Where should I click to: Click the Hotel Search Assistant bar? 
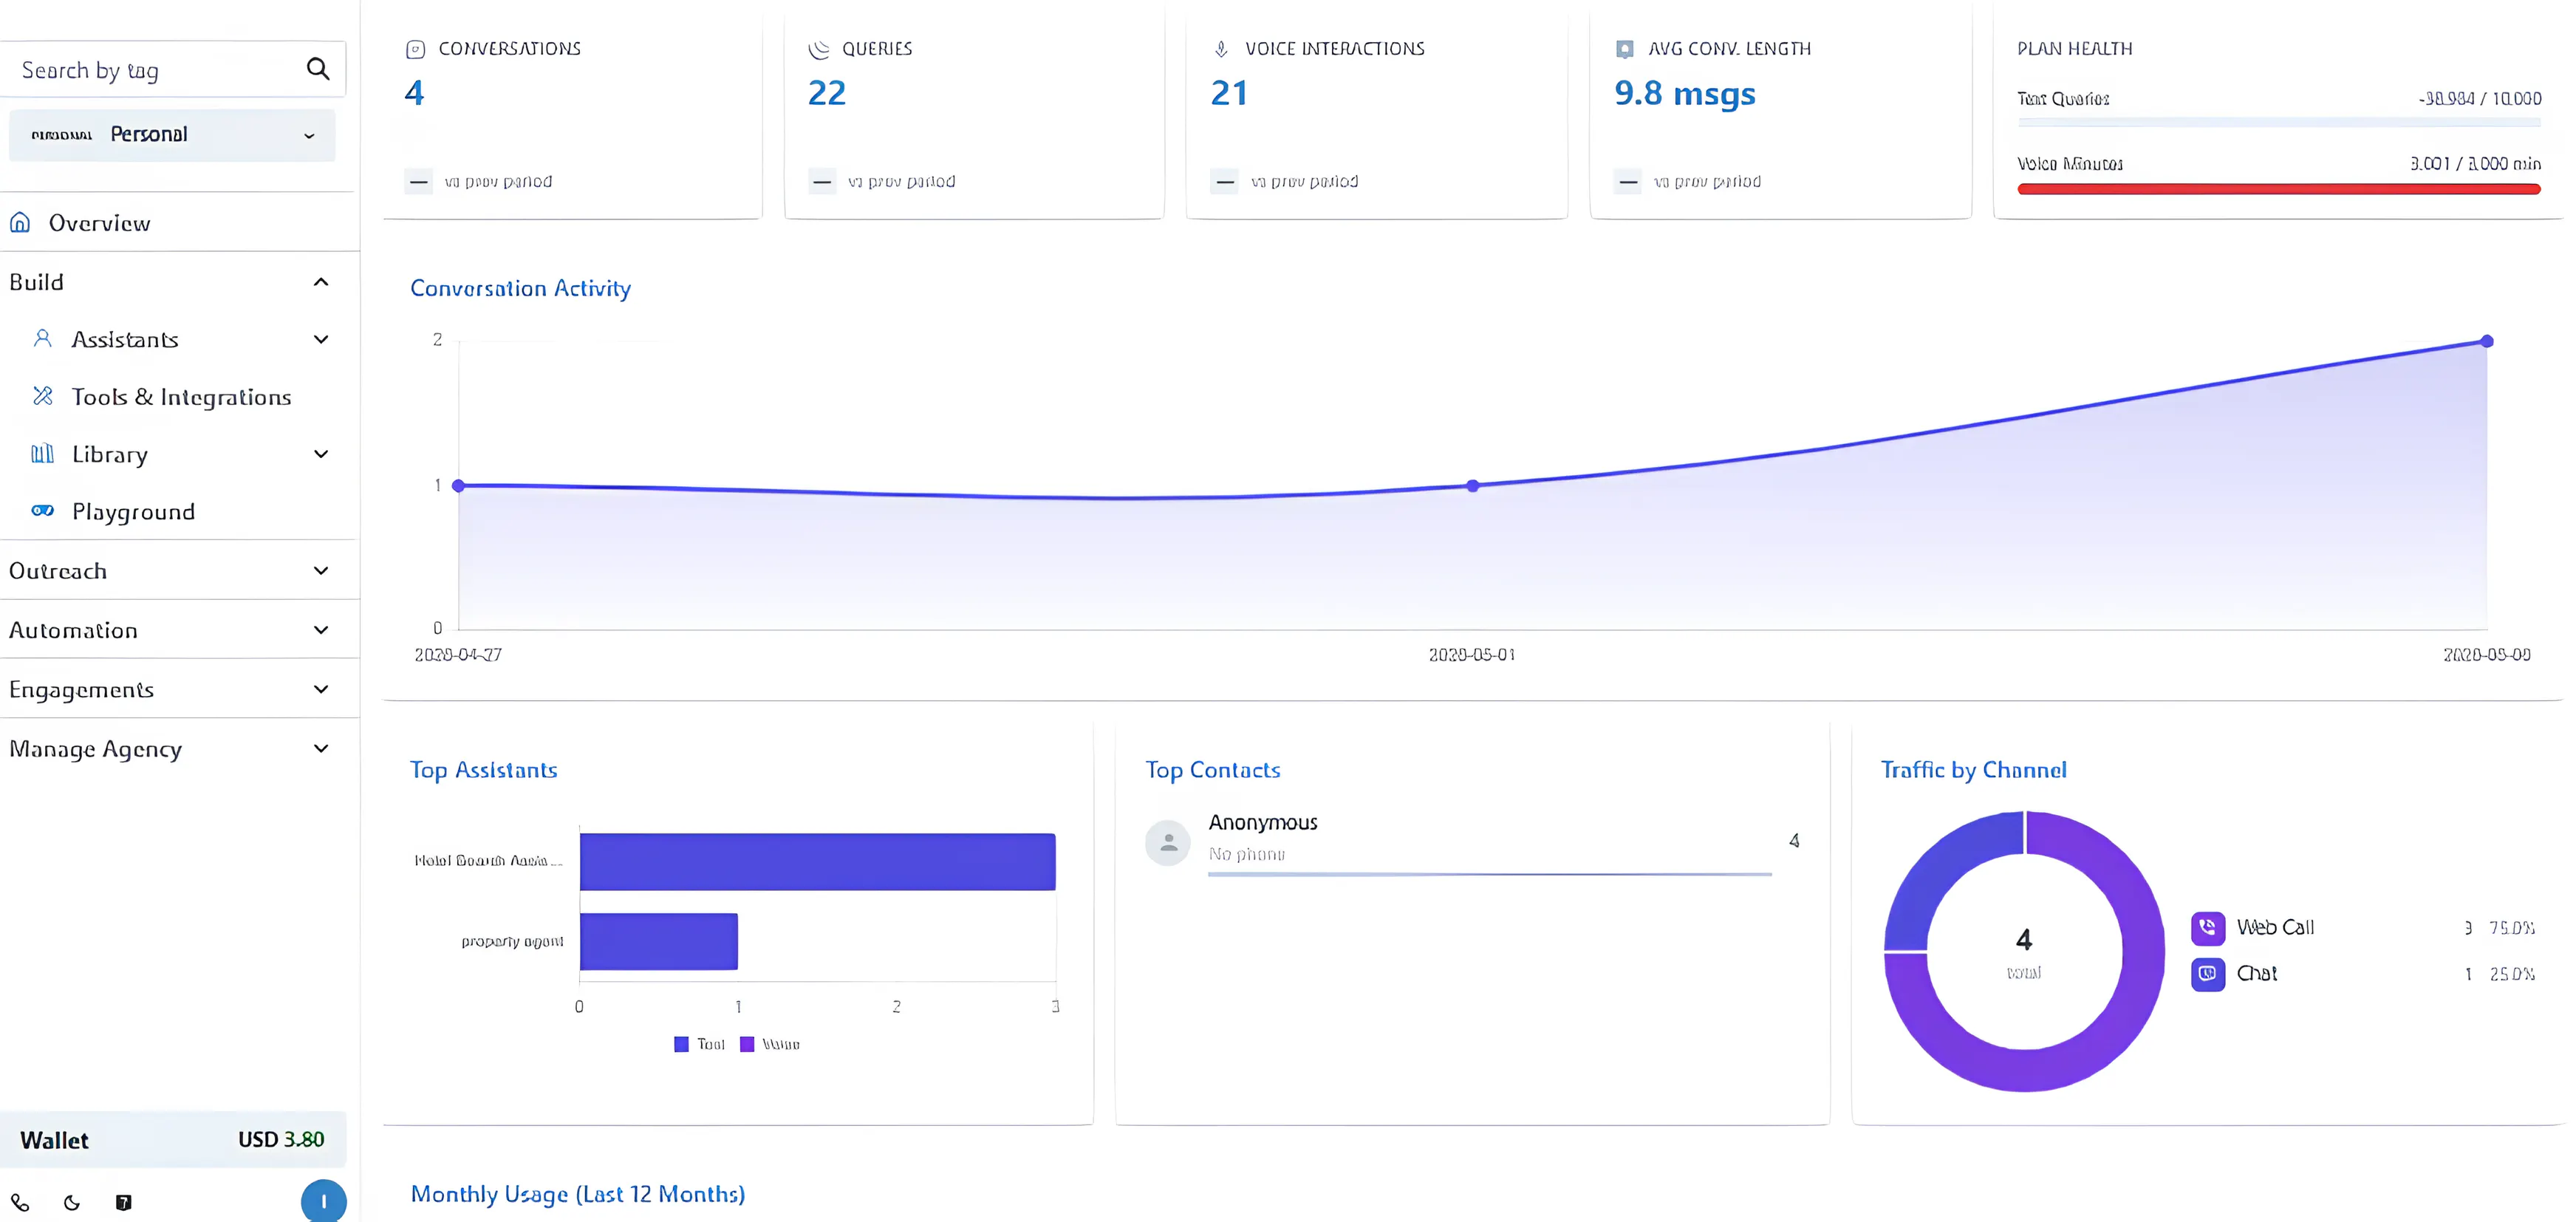(817, 861)
